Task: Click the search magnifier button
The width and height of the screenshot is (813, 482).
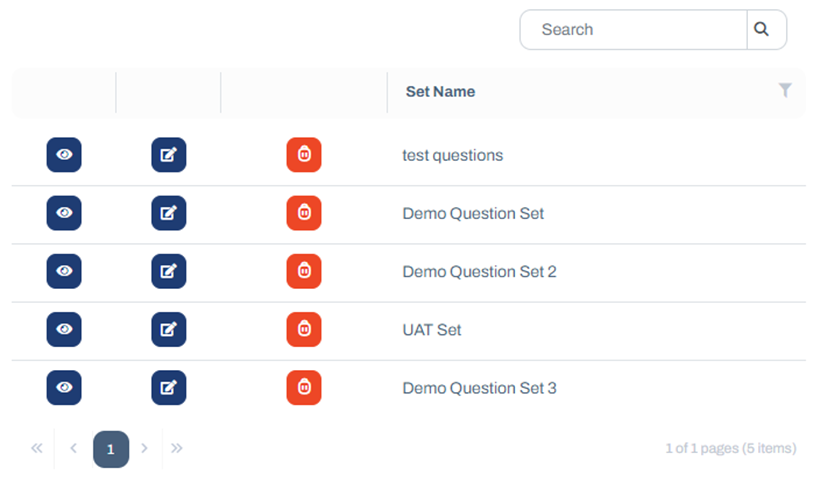Action: (766, 30)
